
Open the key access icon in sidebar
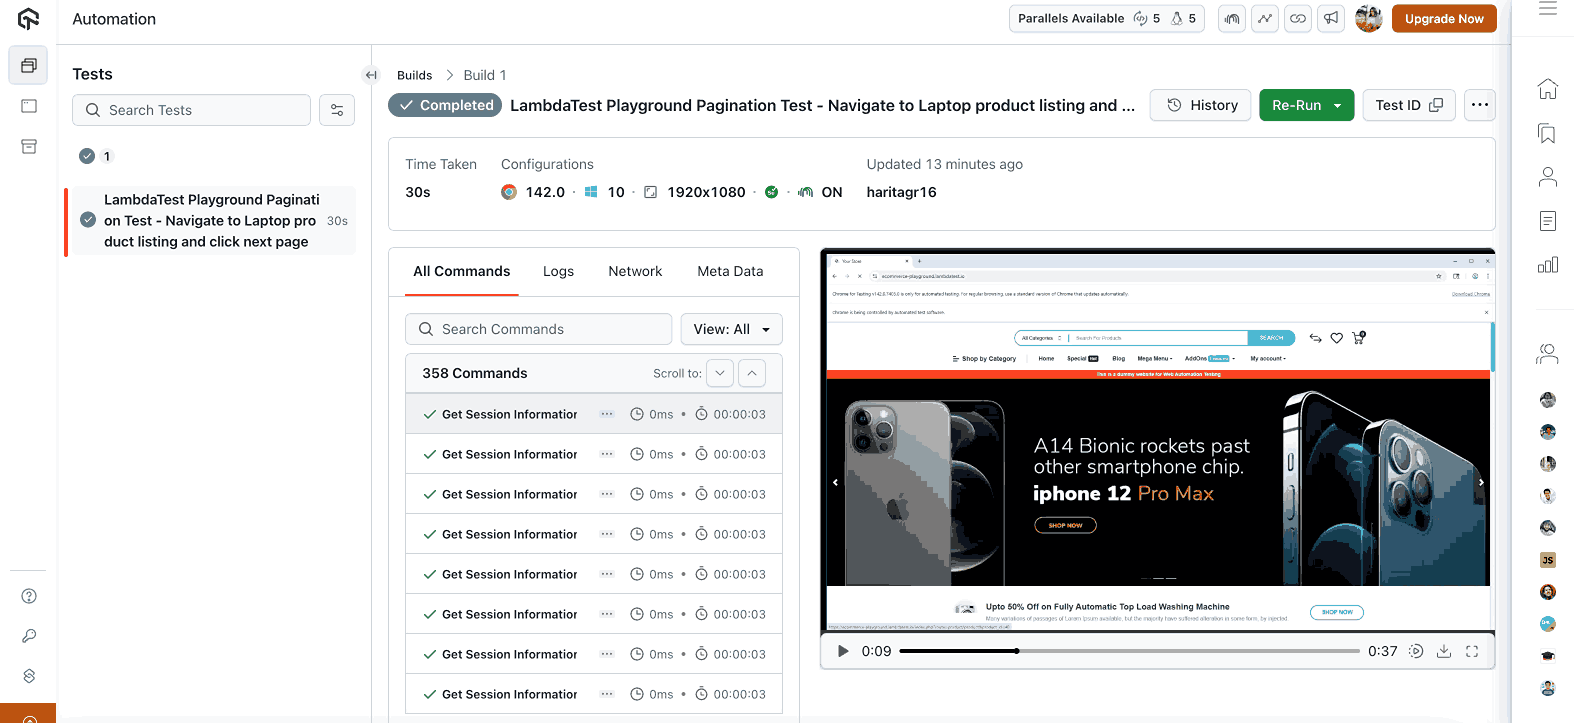coord(29,636)
